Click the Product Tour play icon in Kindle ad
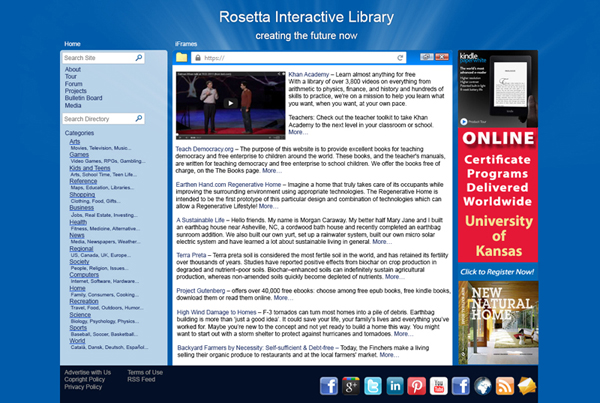Viewport: 600px width, 403px height. coord(463,121)
